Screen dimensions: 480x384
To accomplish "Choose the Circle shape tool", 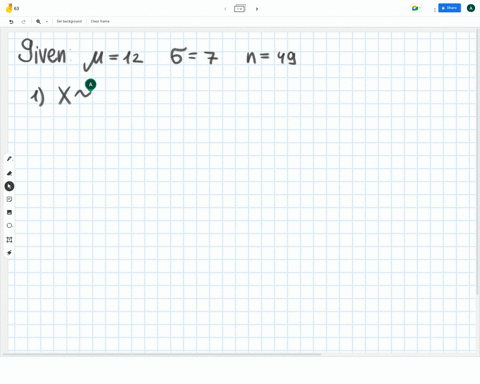I will 9,226.
